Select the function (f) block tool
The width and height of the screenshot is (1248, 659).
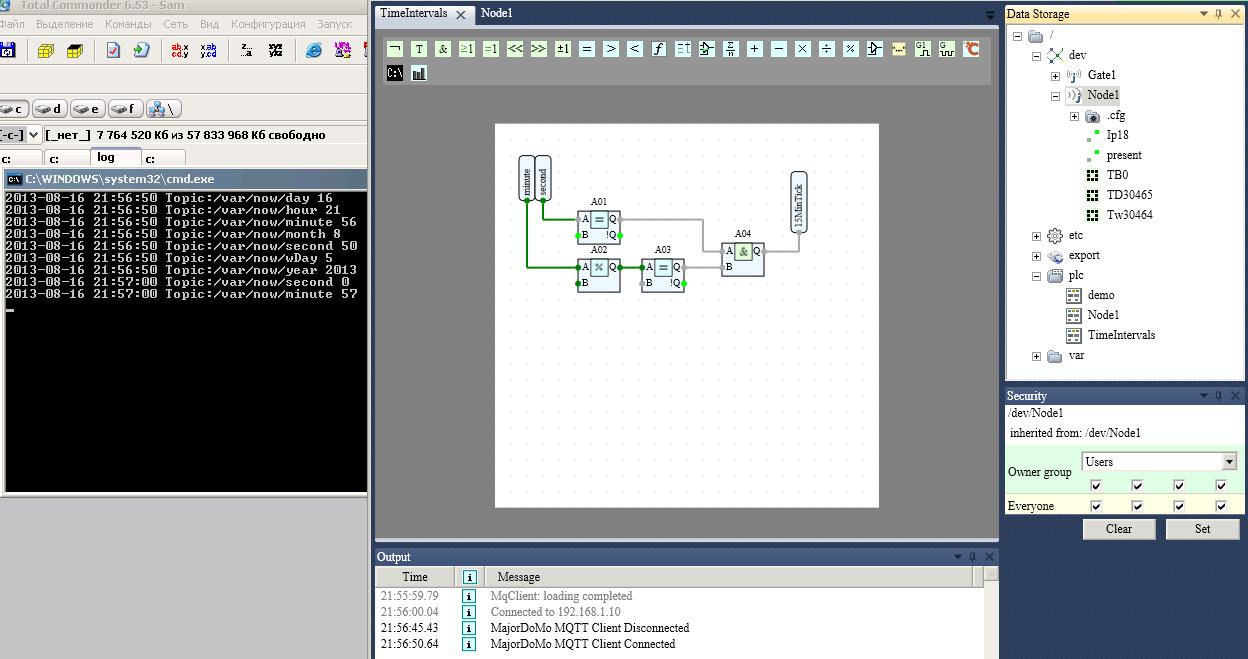click(659, 49)
